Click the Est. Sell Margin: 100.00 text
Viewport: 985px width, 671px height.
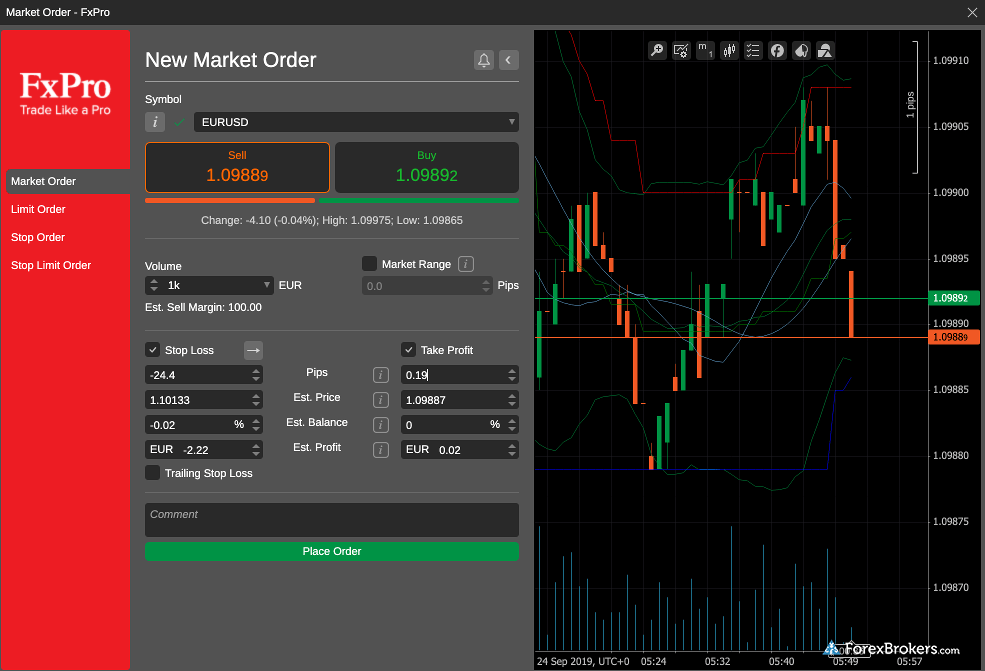(204, 307)
